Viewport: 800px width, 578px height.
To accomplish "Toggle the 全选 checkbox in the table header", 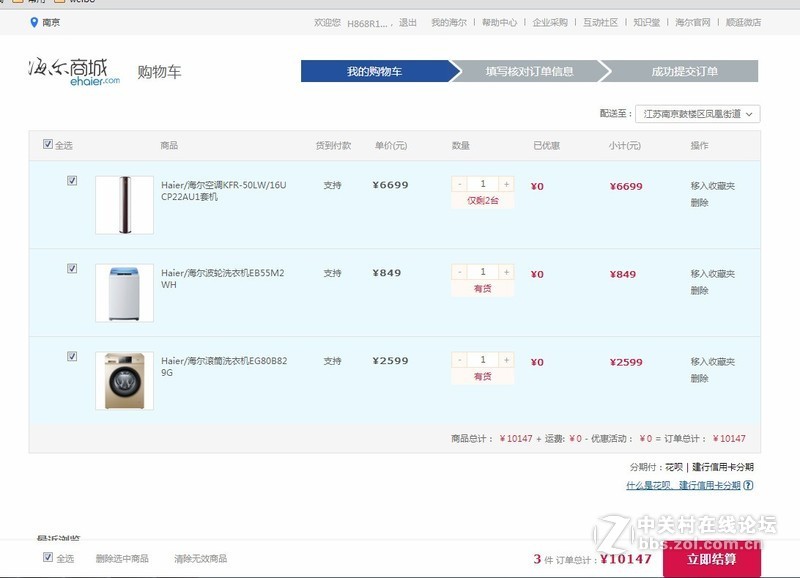I will click(x=48, y=144).
